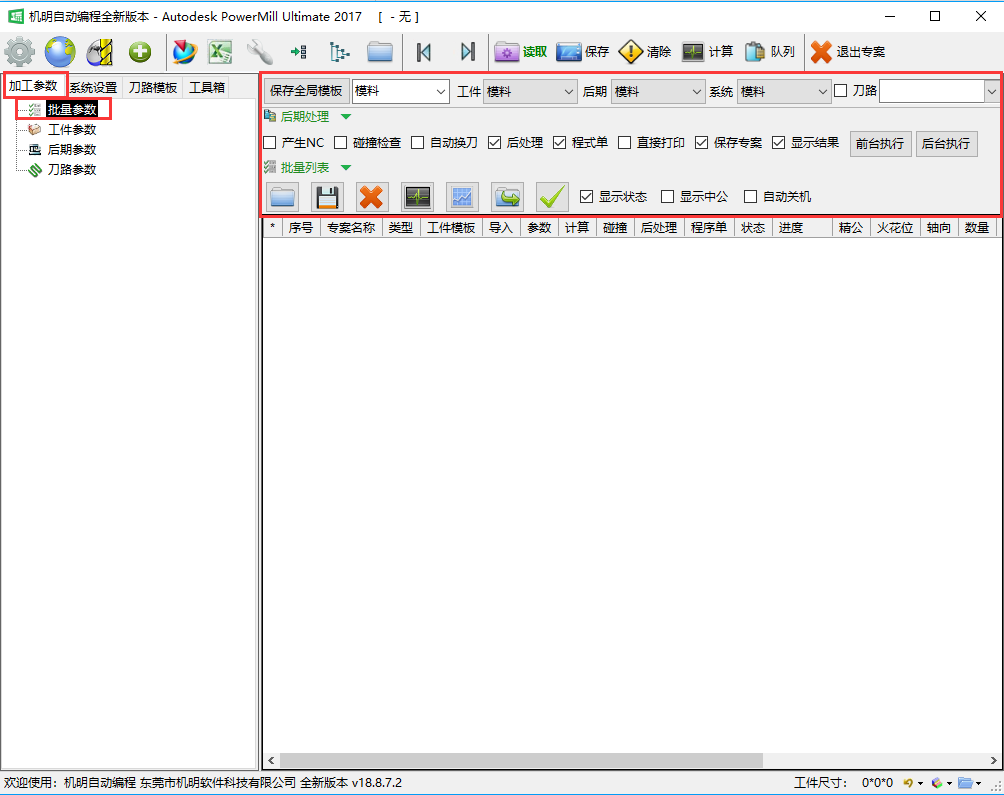The width and height of the screenshot is (1004, 795).
Task: Uncheck 显示结果 show results checkbox
Action: pos(779,143)
